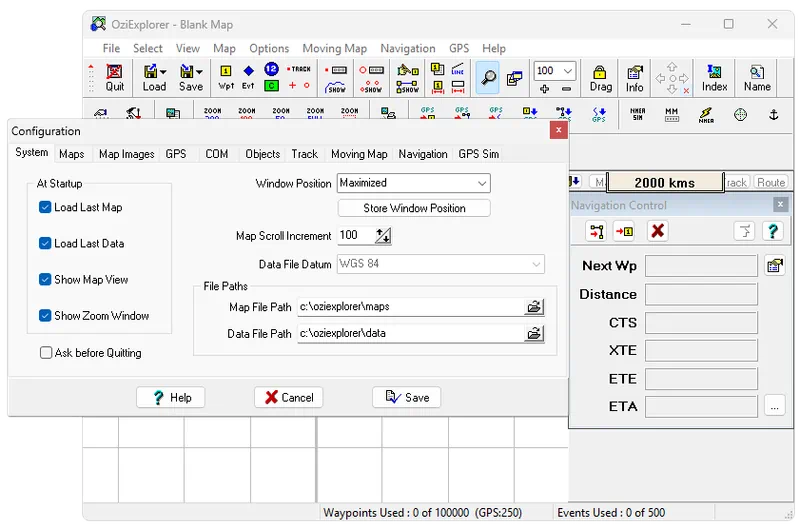This screenshot has height=530, width=800.
Task: Click the Map Scroll Increment field
Action: click(356, 236)
